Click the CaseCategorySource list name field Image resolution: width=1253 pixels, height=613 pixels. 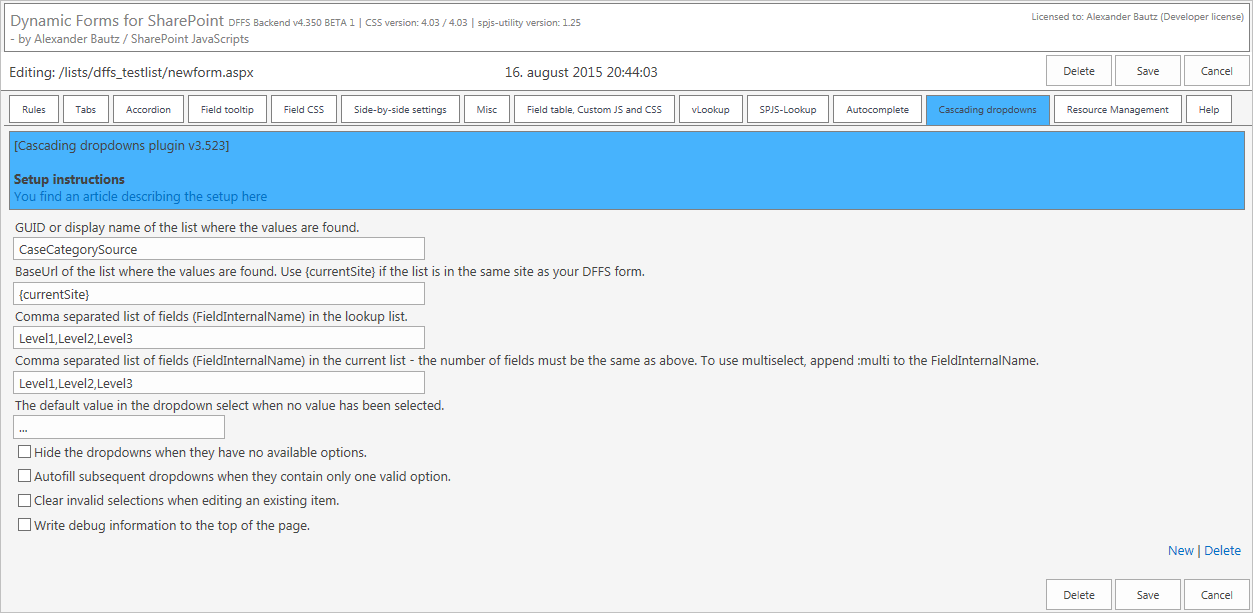click(x=219, y=248)
